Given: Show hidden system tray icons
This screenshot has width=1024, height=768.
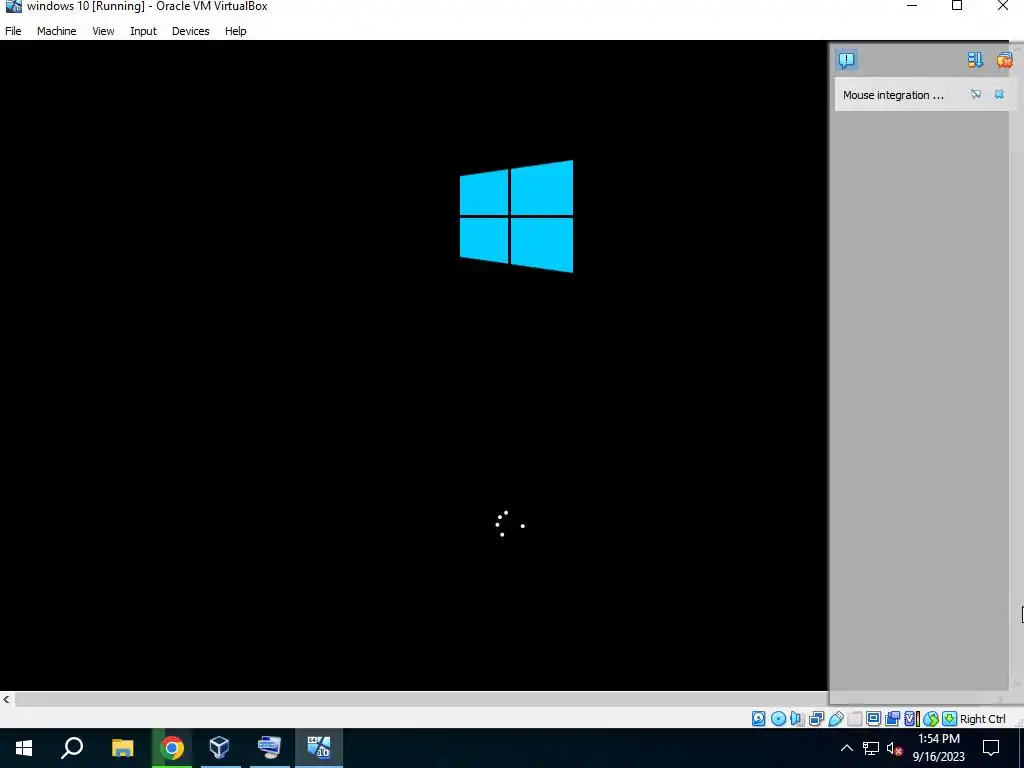Looking at the screenshot, I should [846, 748].
